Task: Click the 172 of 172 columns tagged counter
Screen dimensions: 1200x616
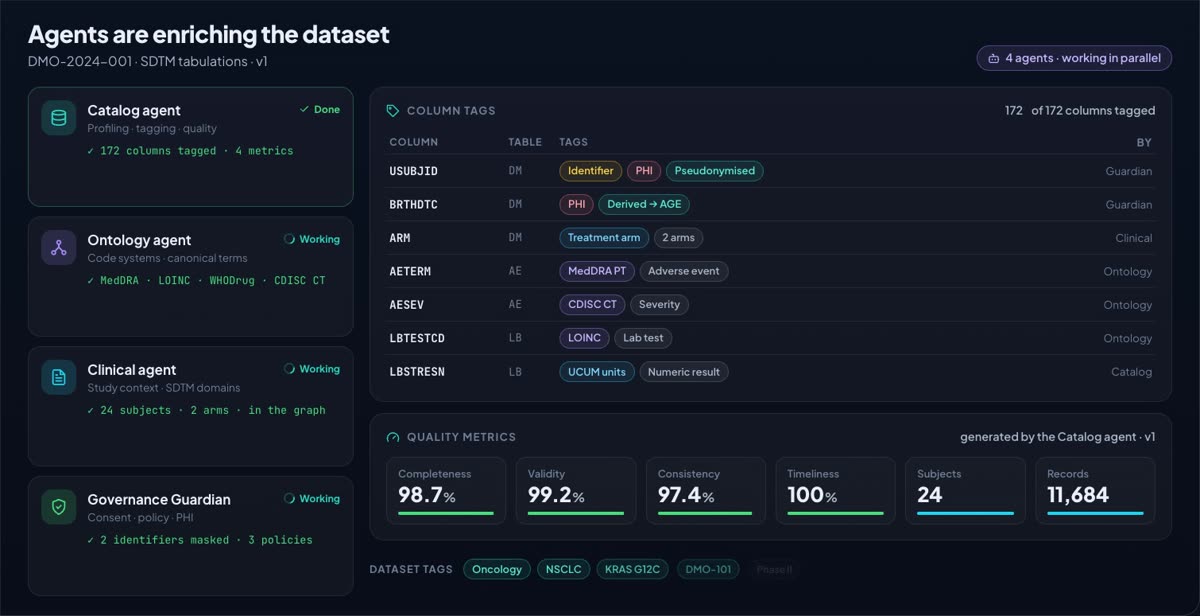Action: (1080, 111)
